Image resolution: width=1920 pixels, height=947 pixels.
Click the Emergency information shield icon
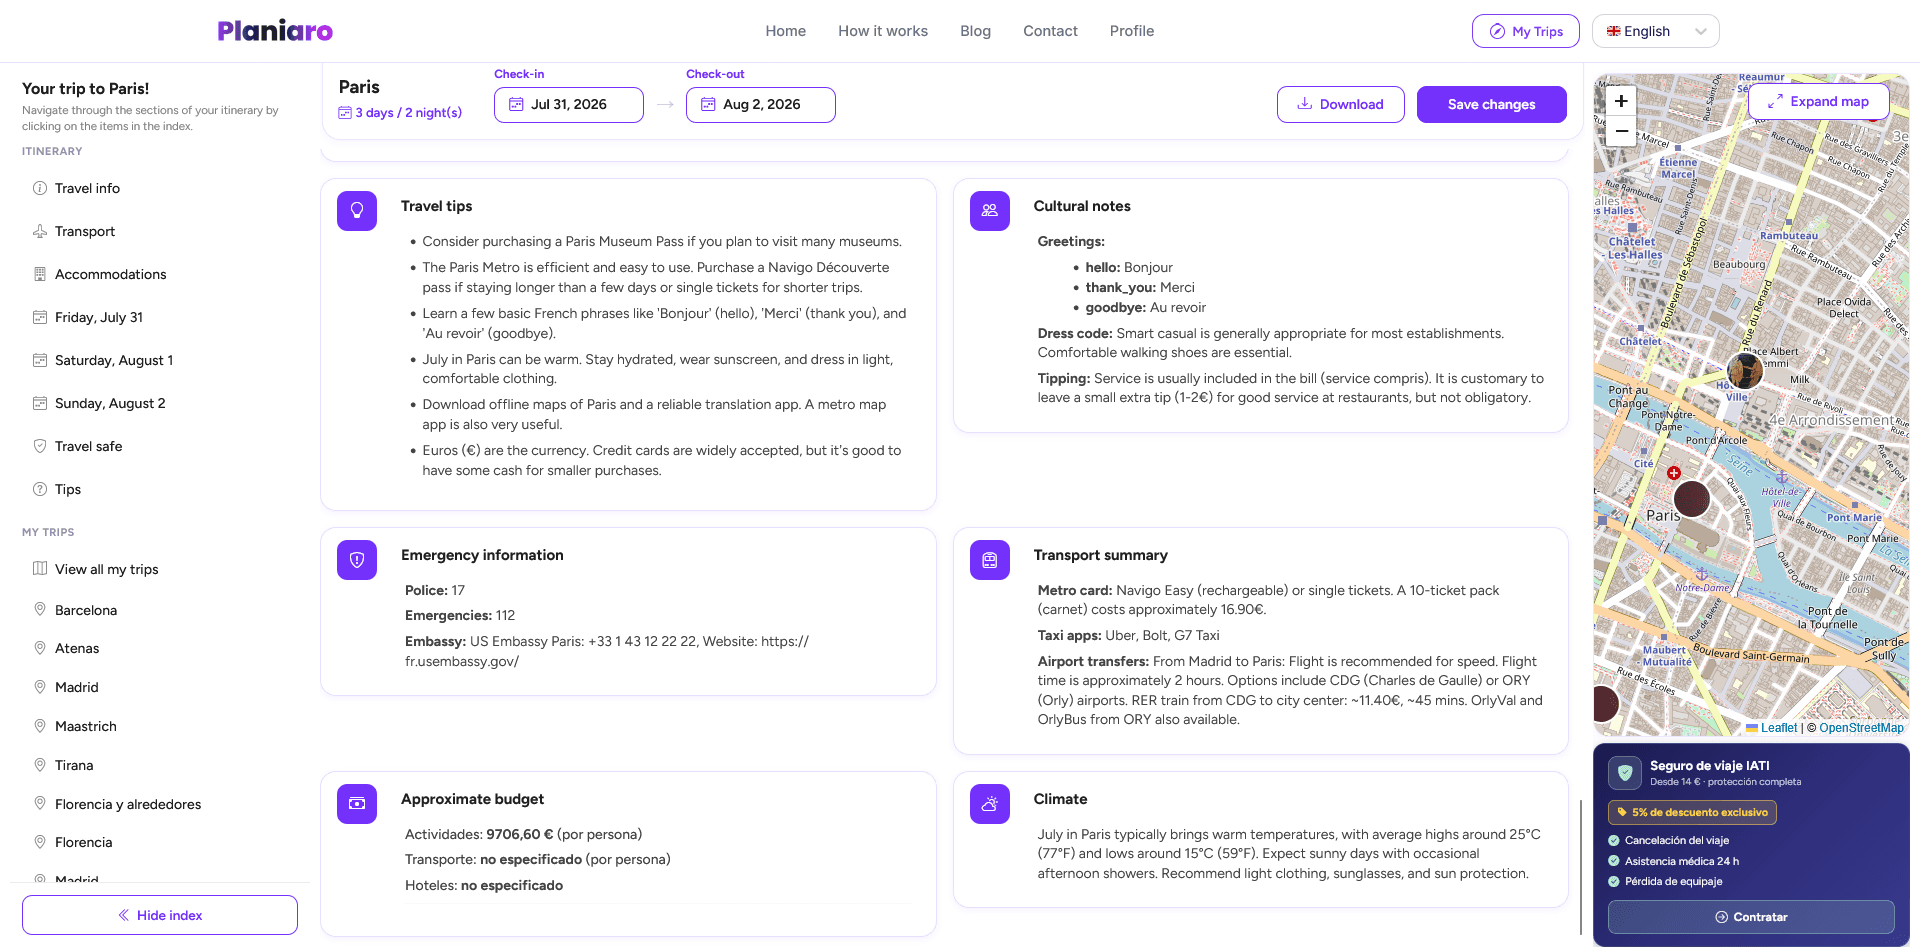(x=357, y=560)
